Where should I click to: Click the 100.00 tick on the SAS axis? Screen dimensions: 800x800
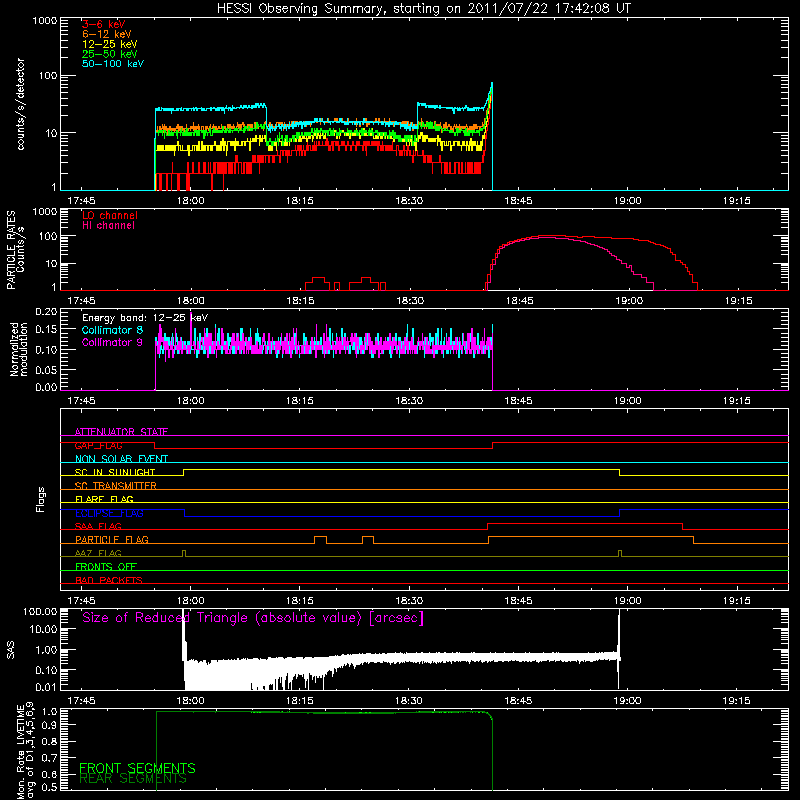point(40,611)
